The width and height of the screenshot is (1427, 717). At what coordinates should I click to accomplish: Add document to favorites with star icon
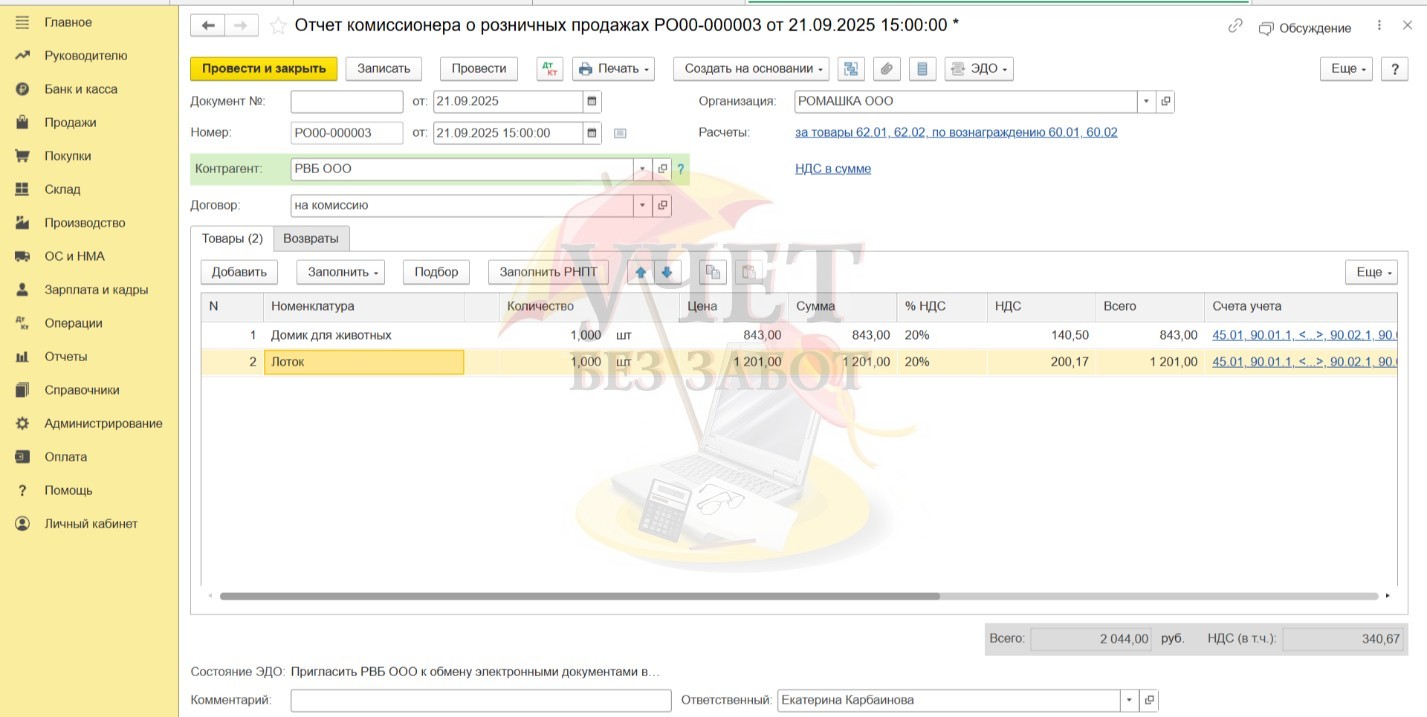(x=278, y=26)
